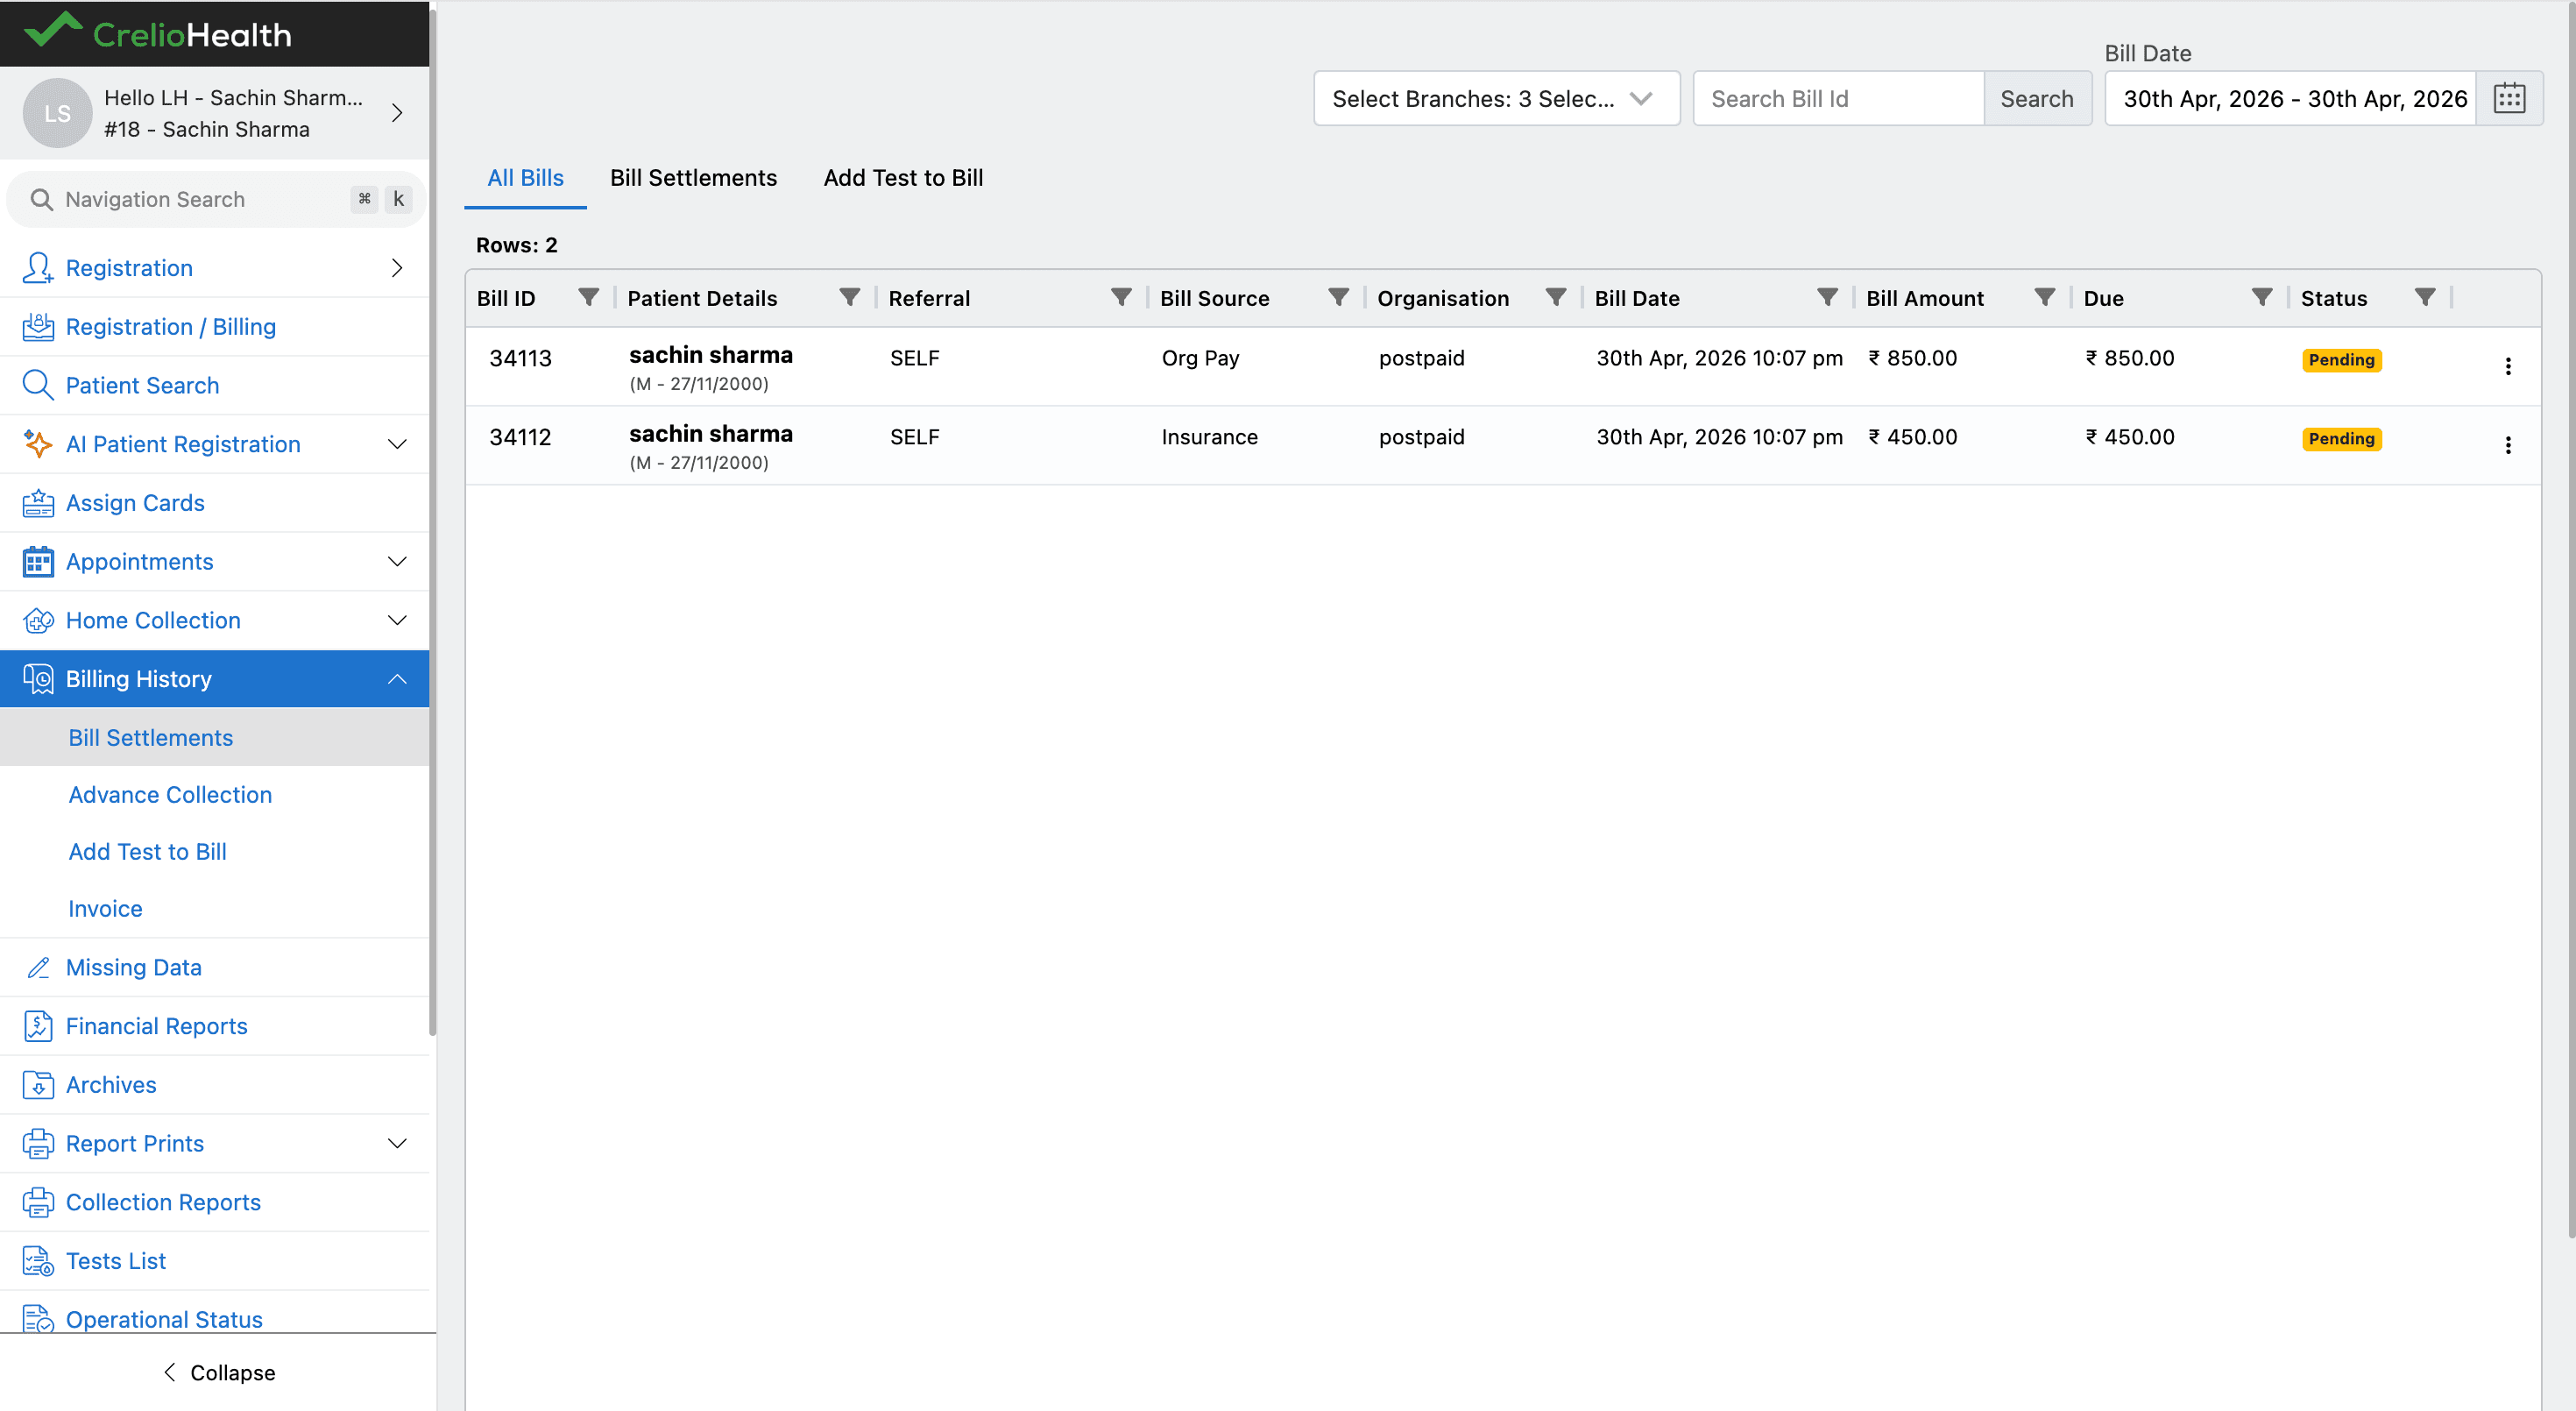Viewport: 2576px width, 1411px height.
Task: Filter the Bill Source column
Action: pos(1339,297)
